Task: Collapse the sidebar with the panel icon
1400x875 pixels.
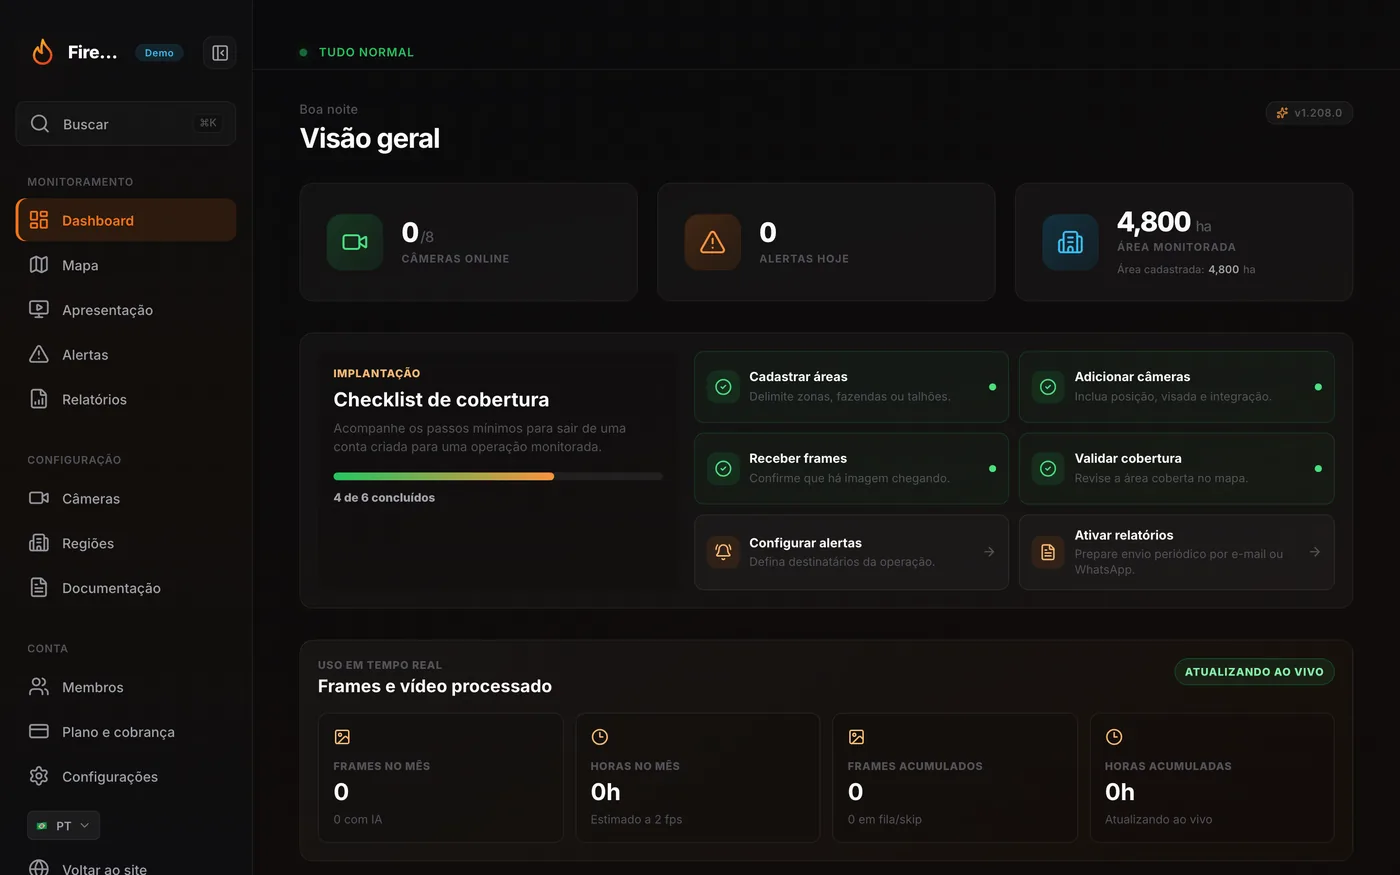Action: tap(220, 53)
